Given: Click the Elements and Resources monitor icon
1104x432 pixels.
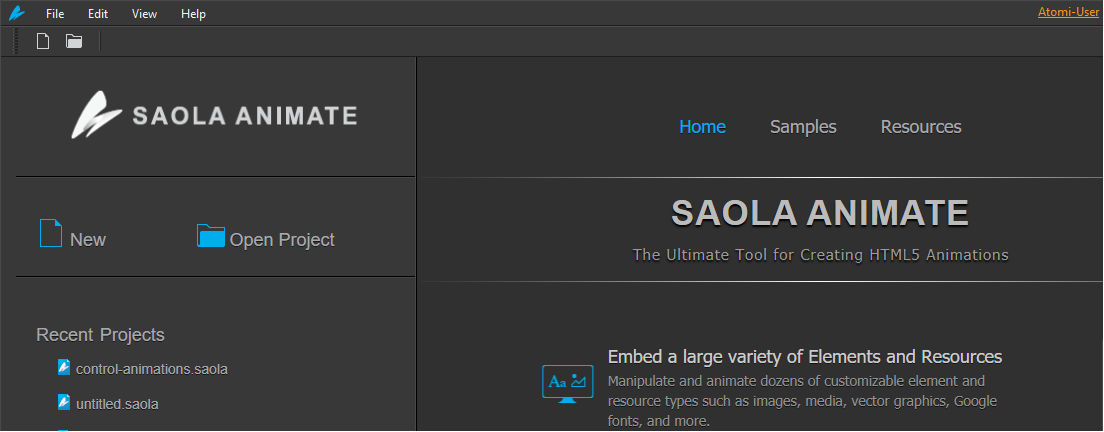Looking at the screenshot, I should (567, 384).
